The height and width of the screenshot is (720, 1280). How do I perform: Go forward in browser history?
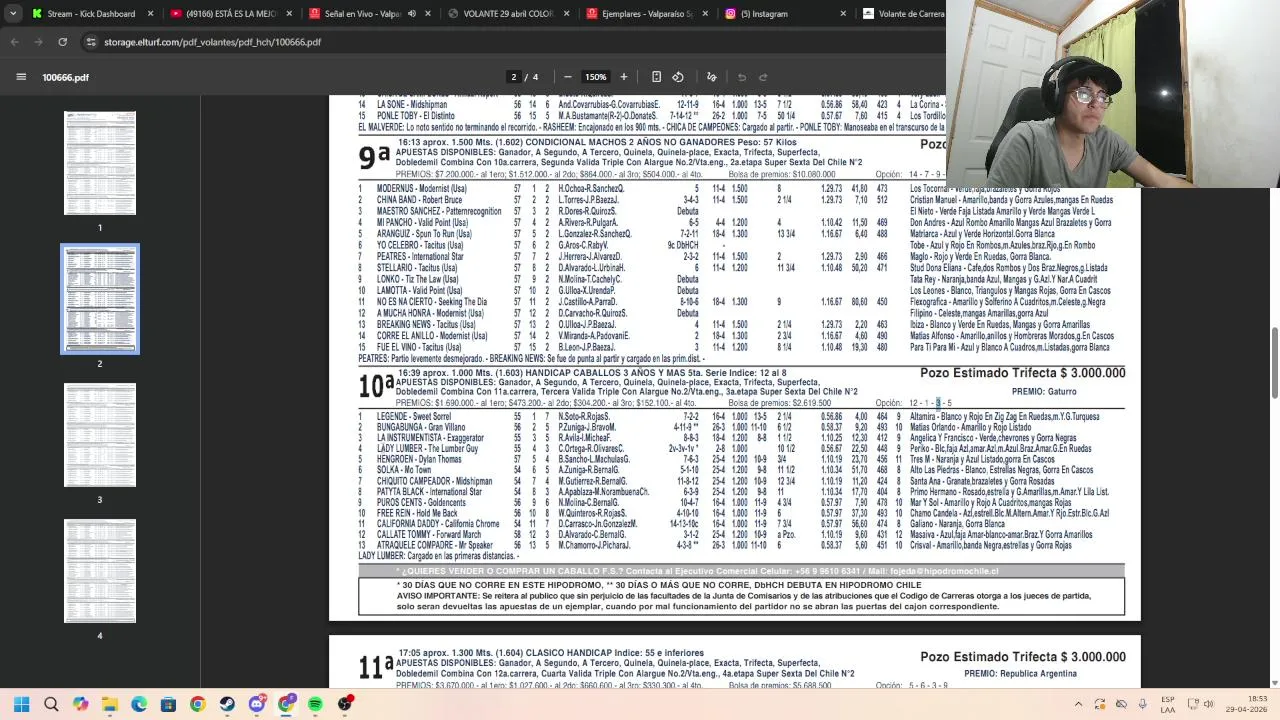point(38,42)
